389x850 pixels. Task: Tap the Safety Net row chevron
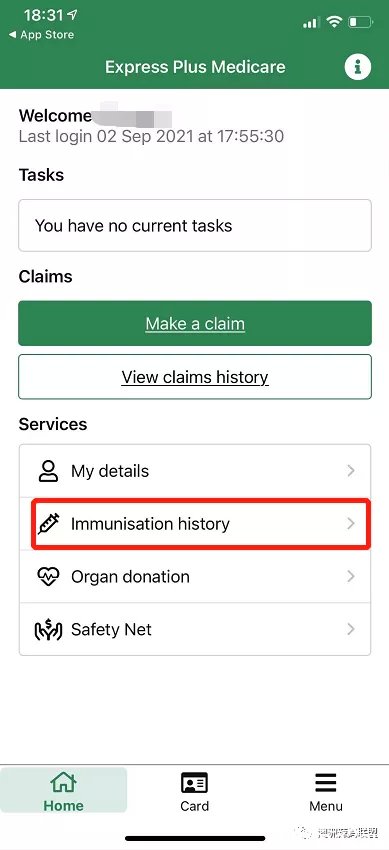pyautogui.click(x=351, y=629)
